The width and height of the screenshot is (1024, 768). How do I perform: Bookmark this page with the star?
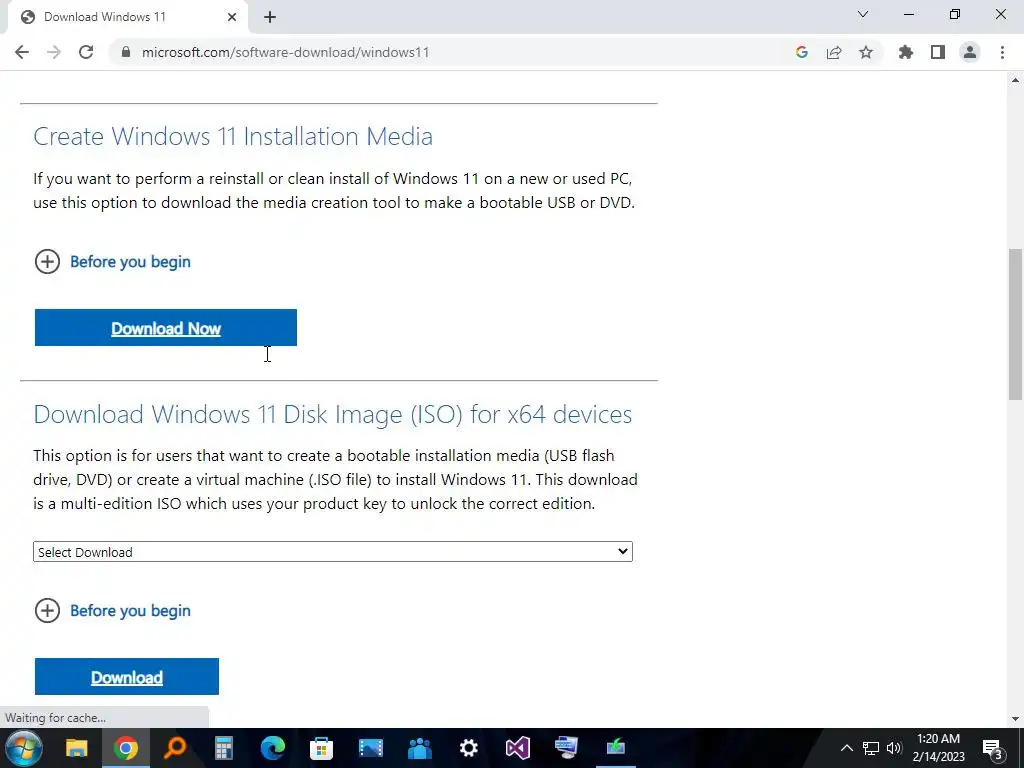click(x=866, y=52)
